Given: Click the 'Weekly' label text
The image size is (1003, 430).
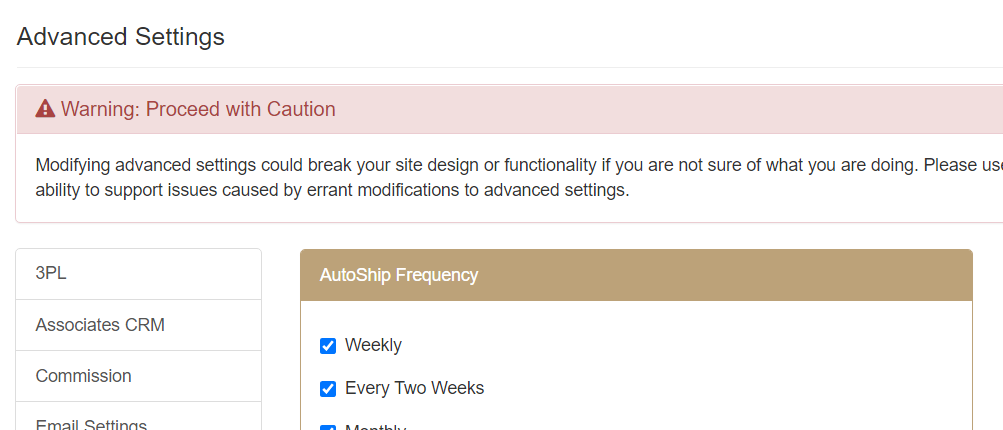Looking at the screenshot, I should pos(373,345).
